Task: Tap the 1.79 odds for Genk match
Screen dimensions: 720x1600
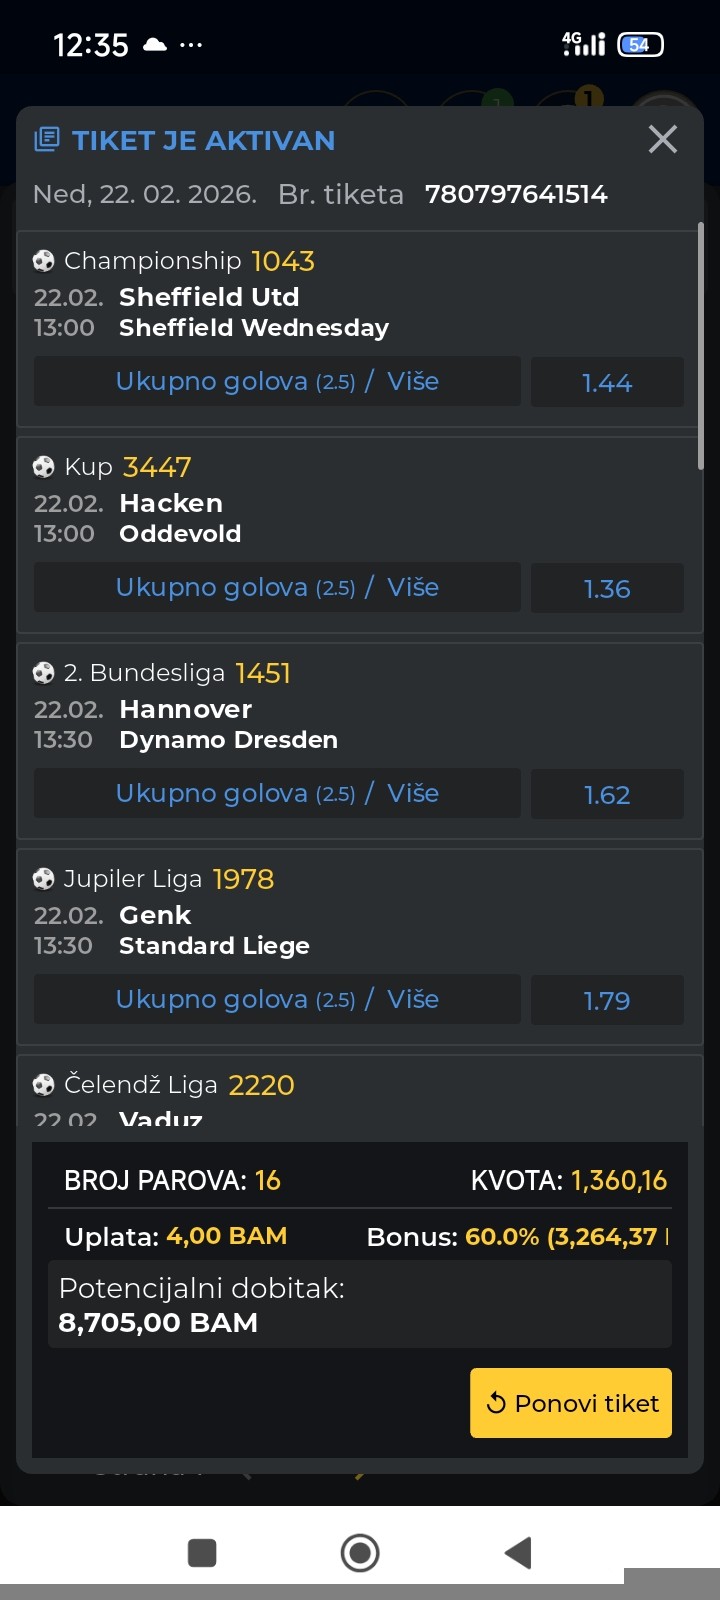Action: pos(606,1000)
